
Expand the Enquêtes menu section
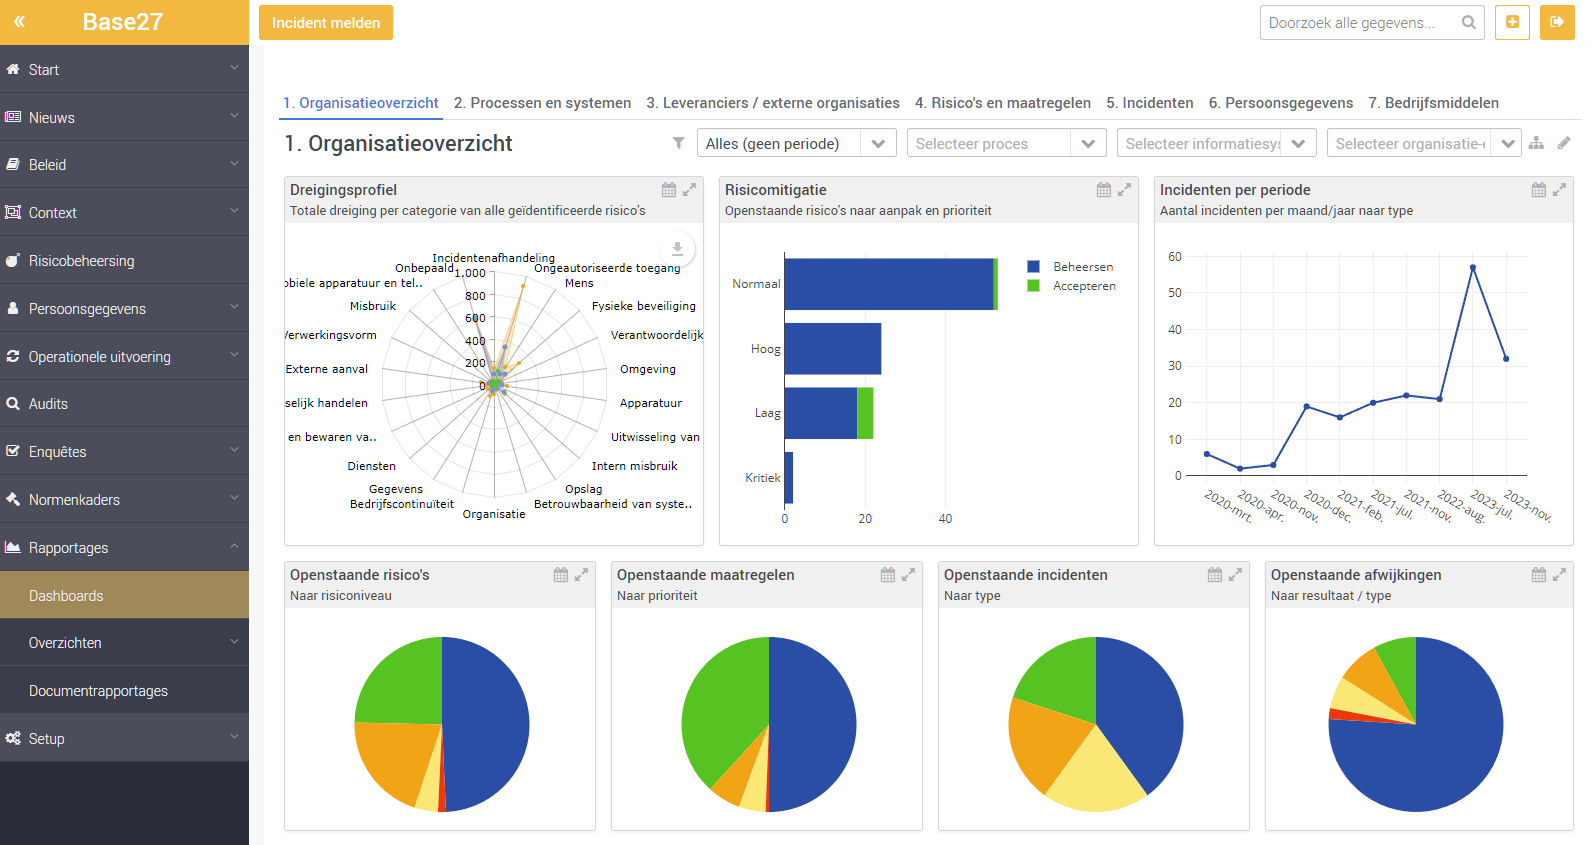point(124,452)
